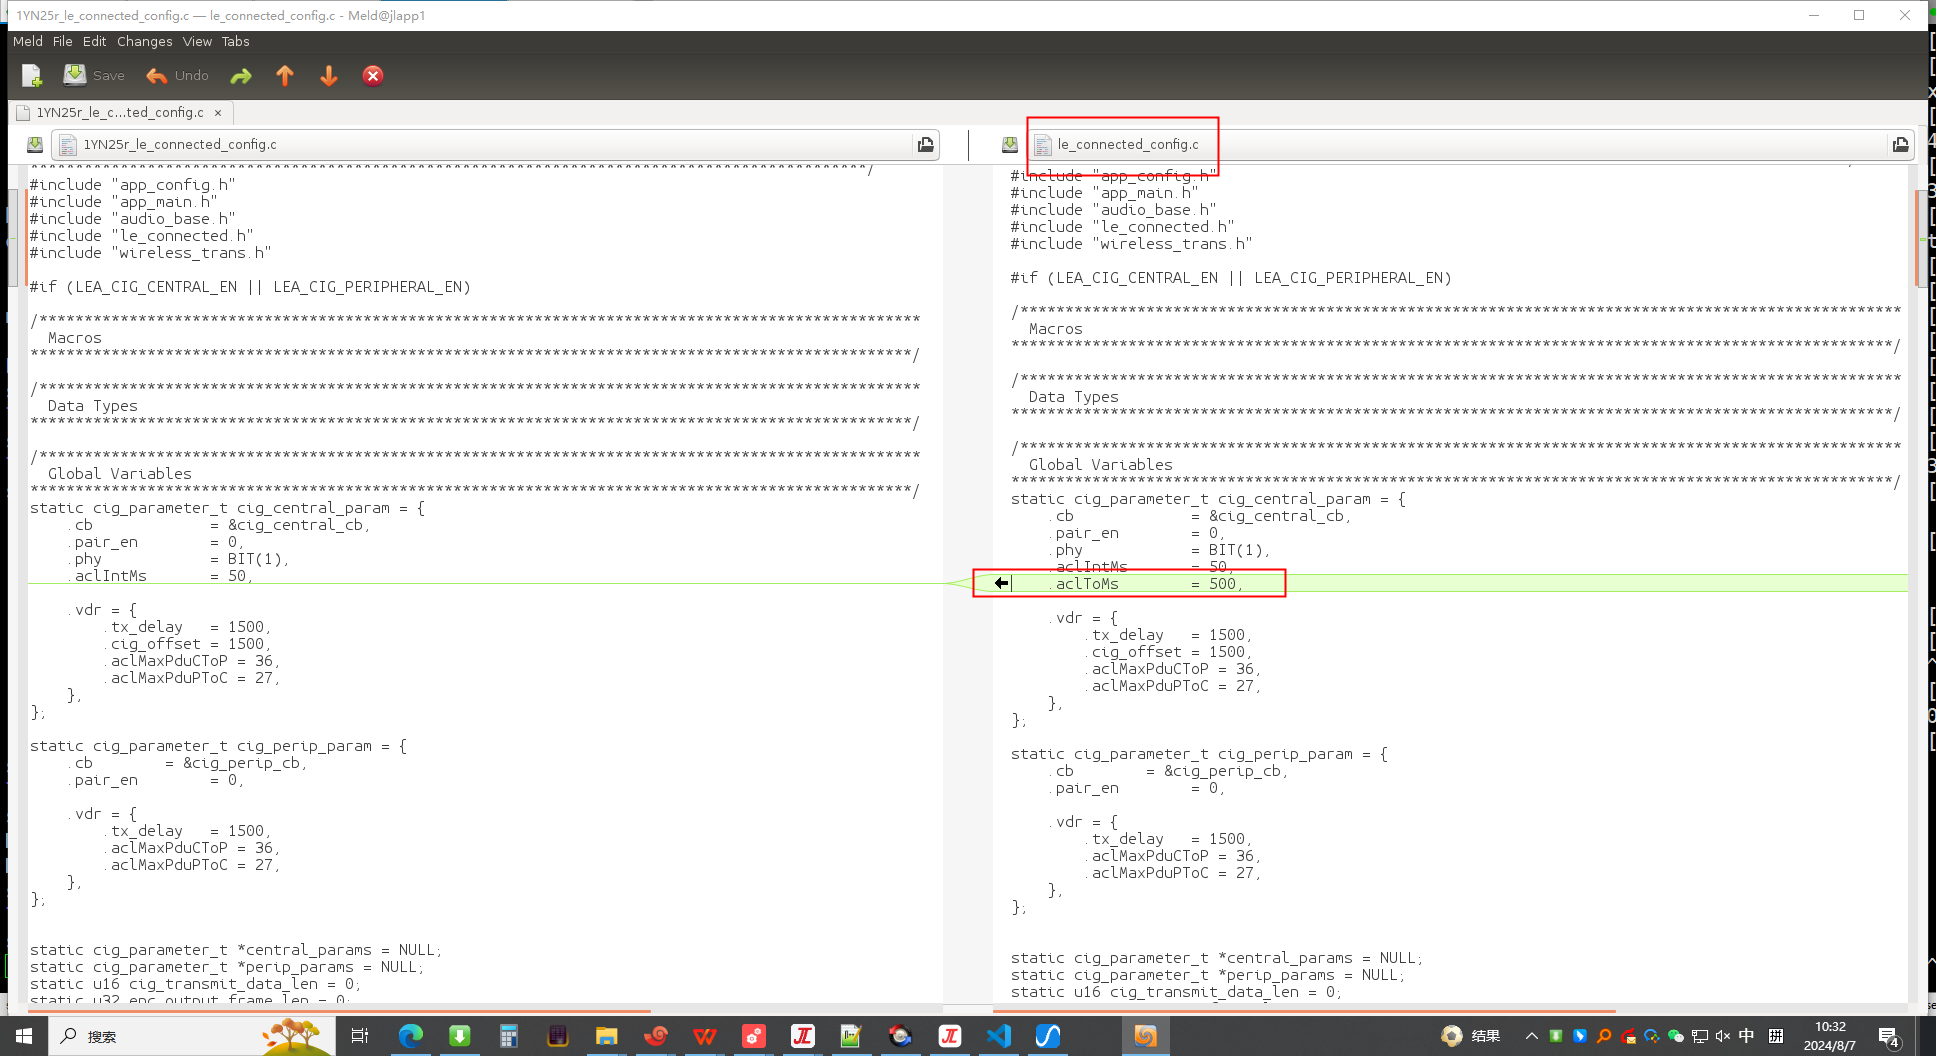Click the Save button in toolbar
1936x1056 pixels.
pyautogui.click(x=94, y=76)
